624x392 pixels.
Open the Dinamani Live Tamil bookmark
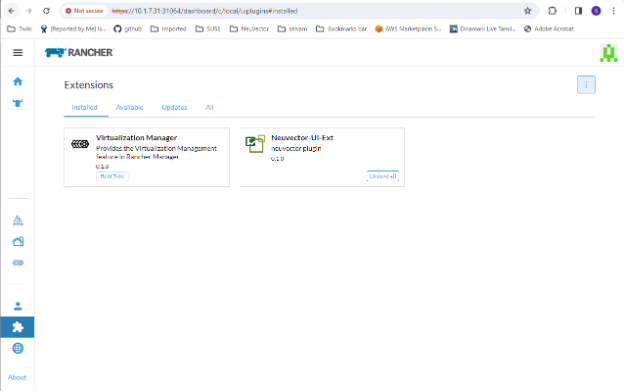pos(482,29)
